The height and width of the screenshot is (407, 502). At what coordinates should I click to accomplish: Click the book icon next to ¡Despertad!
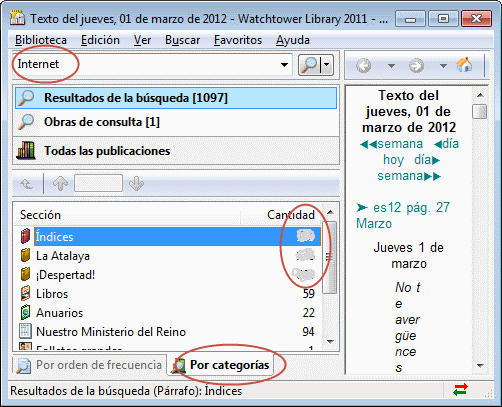pyautogui.click(x=25, y=274)
